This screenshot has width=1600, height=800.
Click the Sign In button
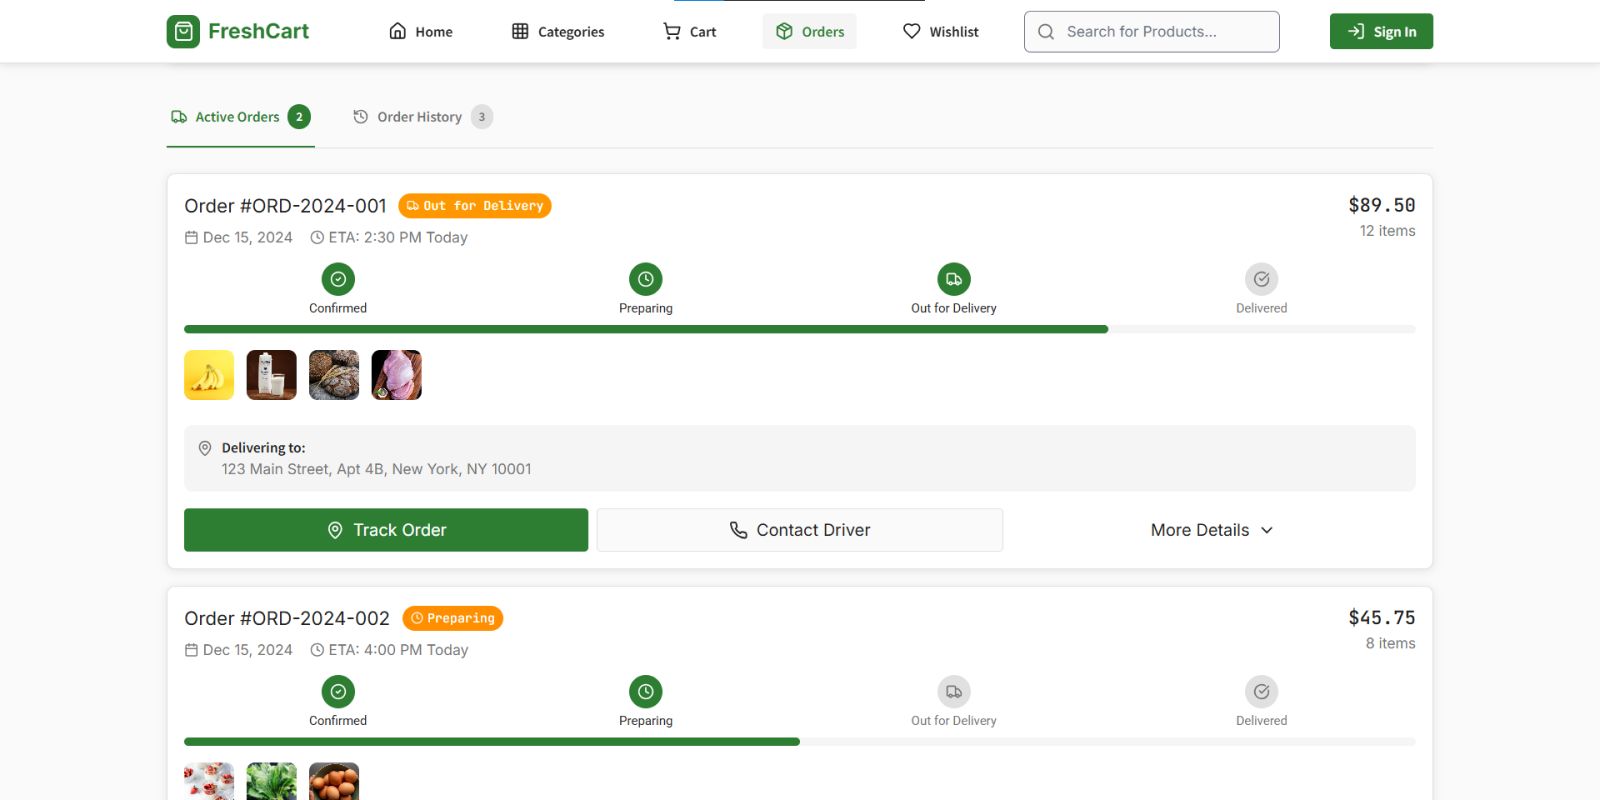tap(1381, 32)
